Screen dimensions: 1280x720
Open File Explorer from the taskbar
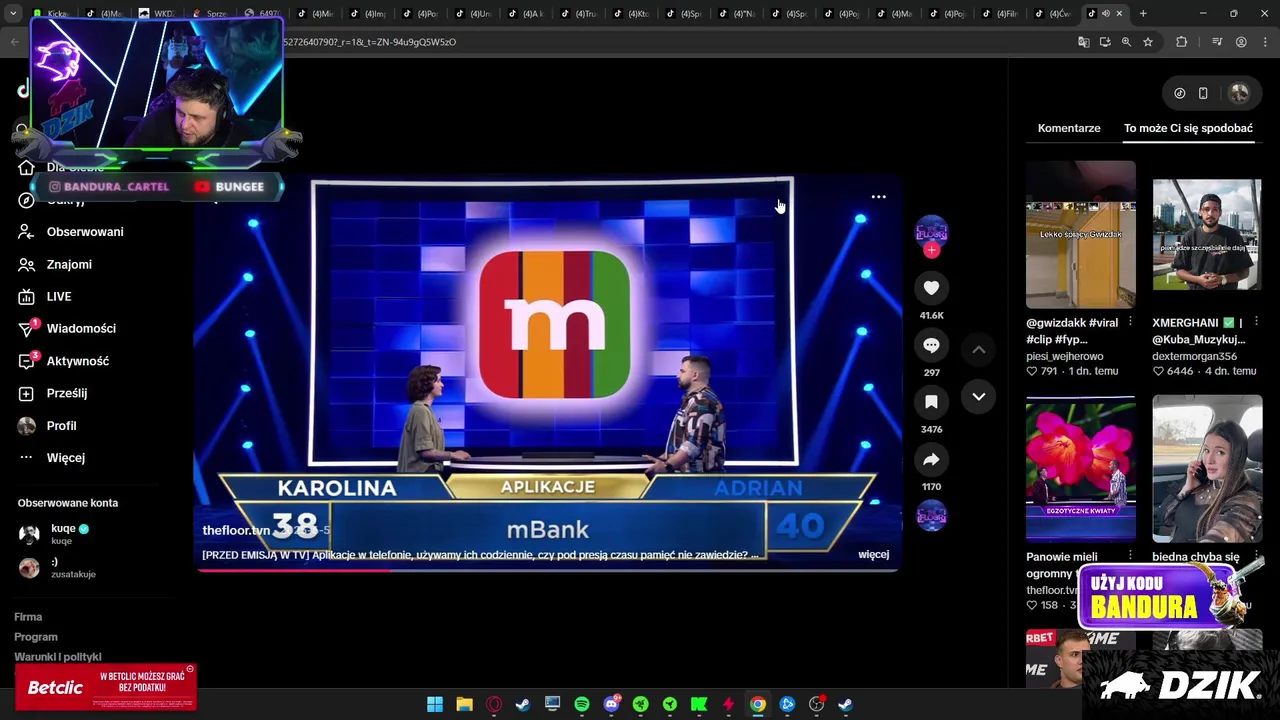click(x=464, y=705)
